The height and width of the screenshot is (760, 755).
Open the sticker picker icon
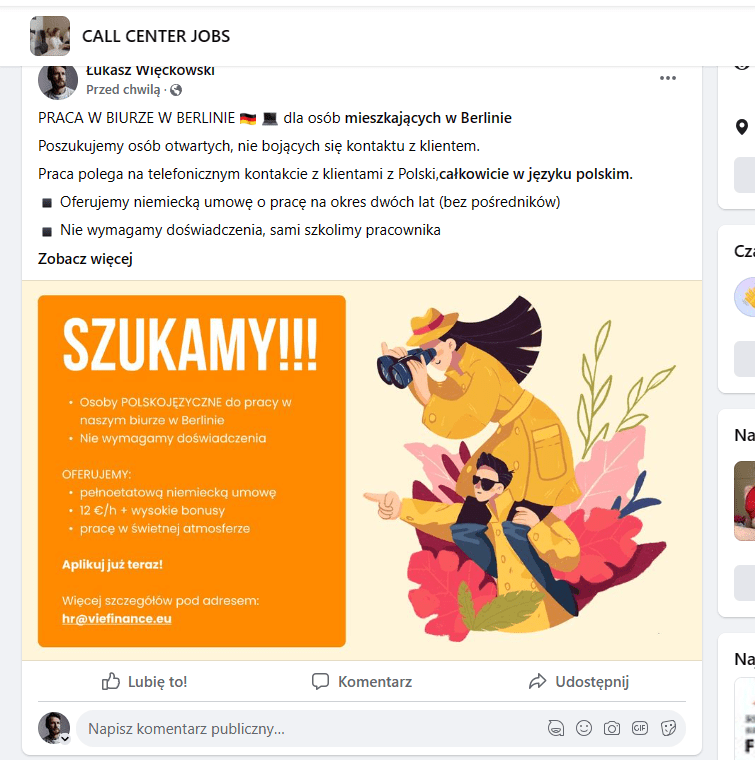click(668, 728)
